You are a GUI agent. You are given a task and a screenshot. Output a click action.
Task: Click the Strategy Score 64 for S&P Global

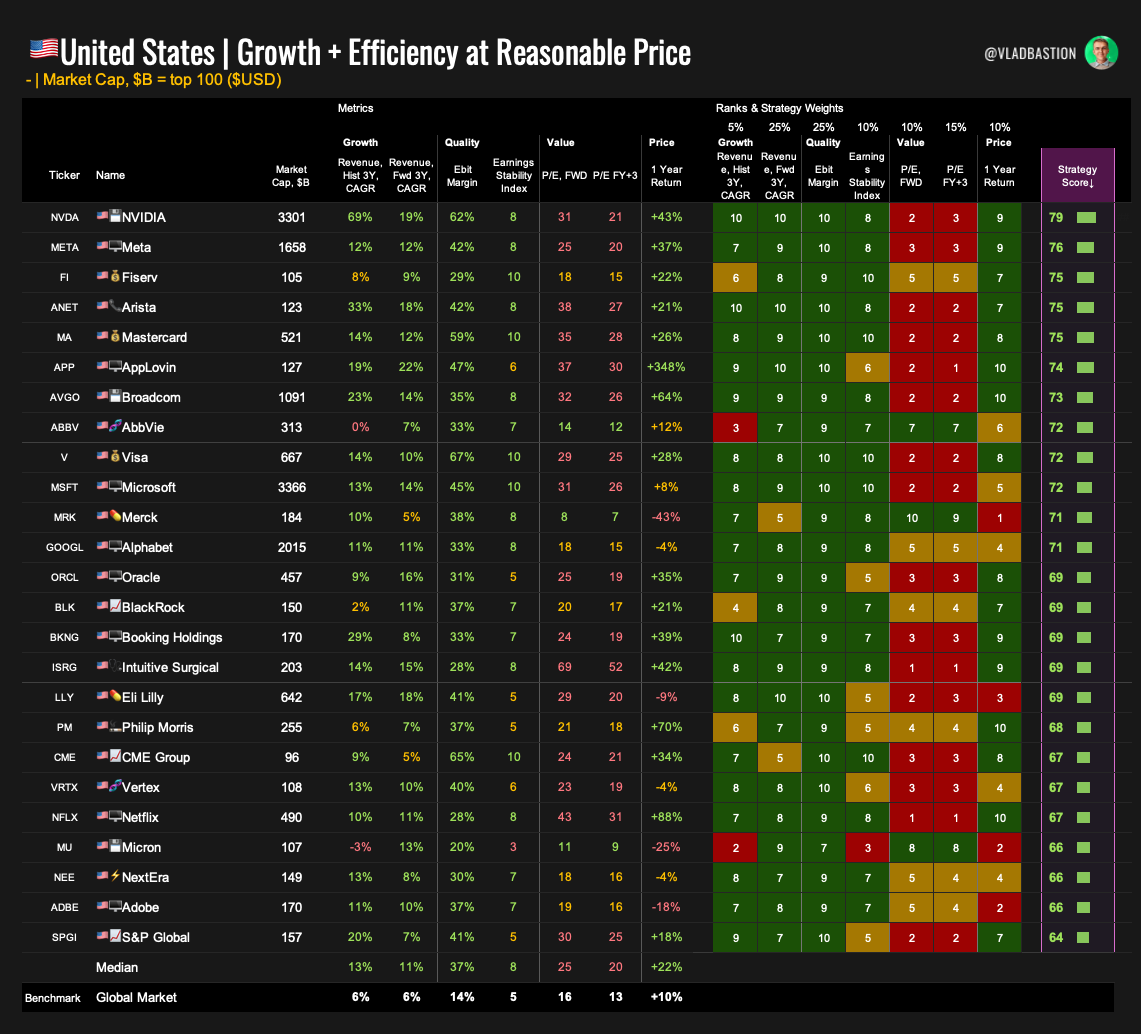pyautogui.click(x=1056, y=937)
